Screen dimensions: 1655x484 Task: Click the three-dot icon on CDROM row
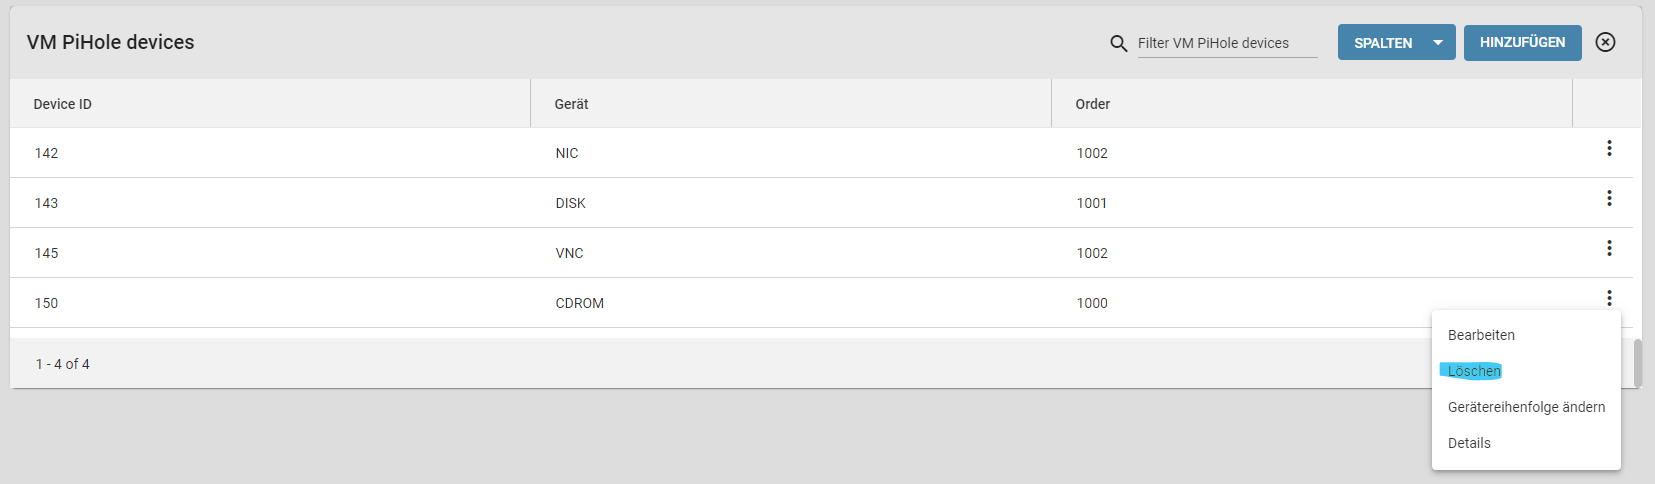1609,298
